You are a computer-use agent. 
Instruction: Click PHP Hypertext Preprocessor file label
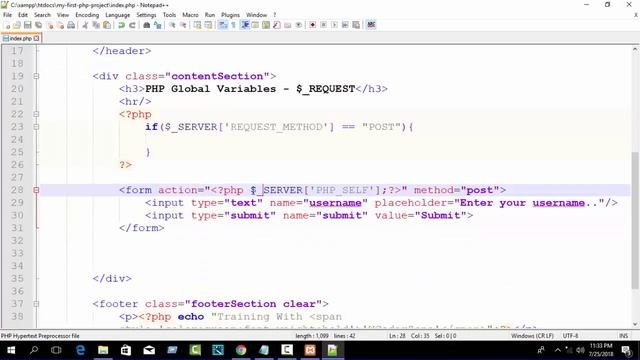pos(40,336)
